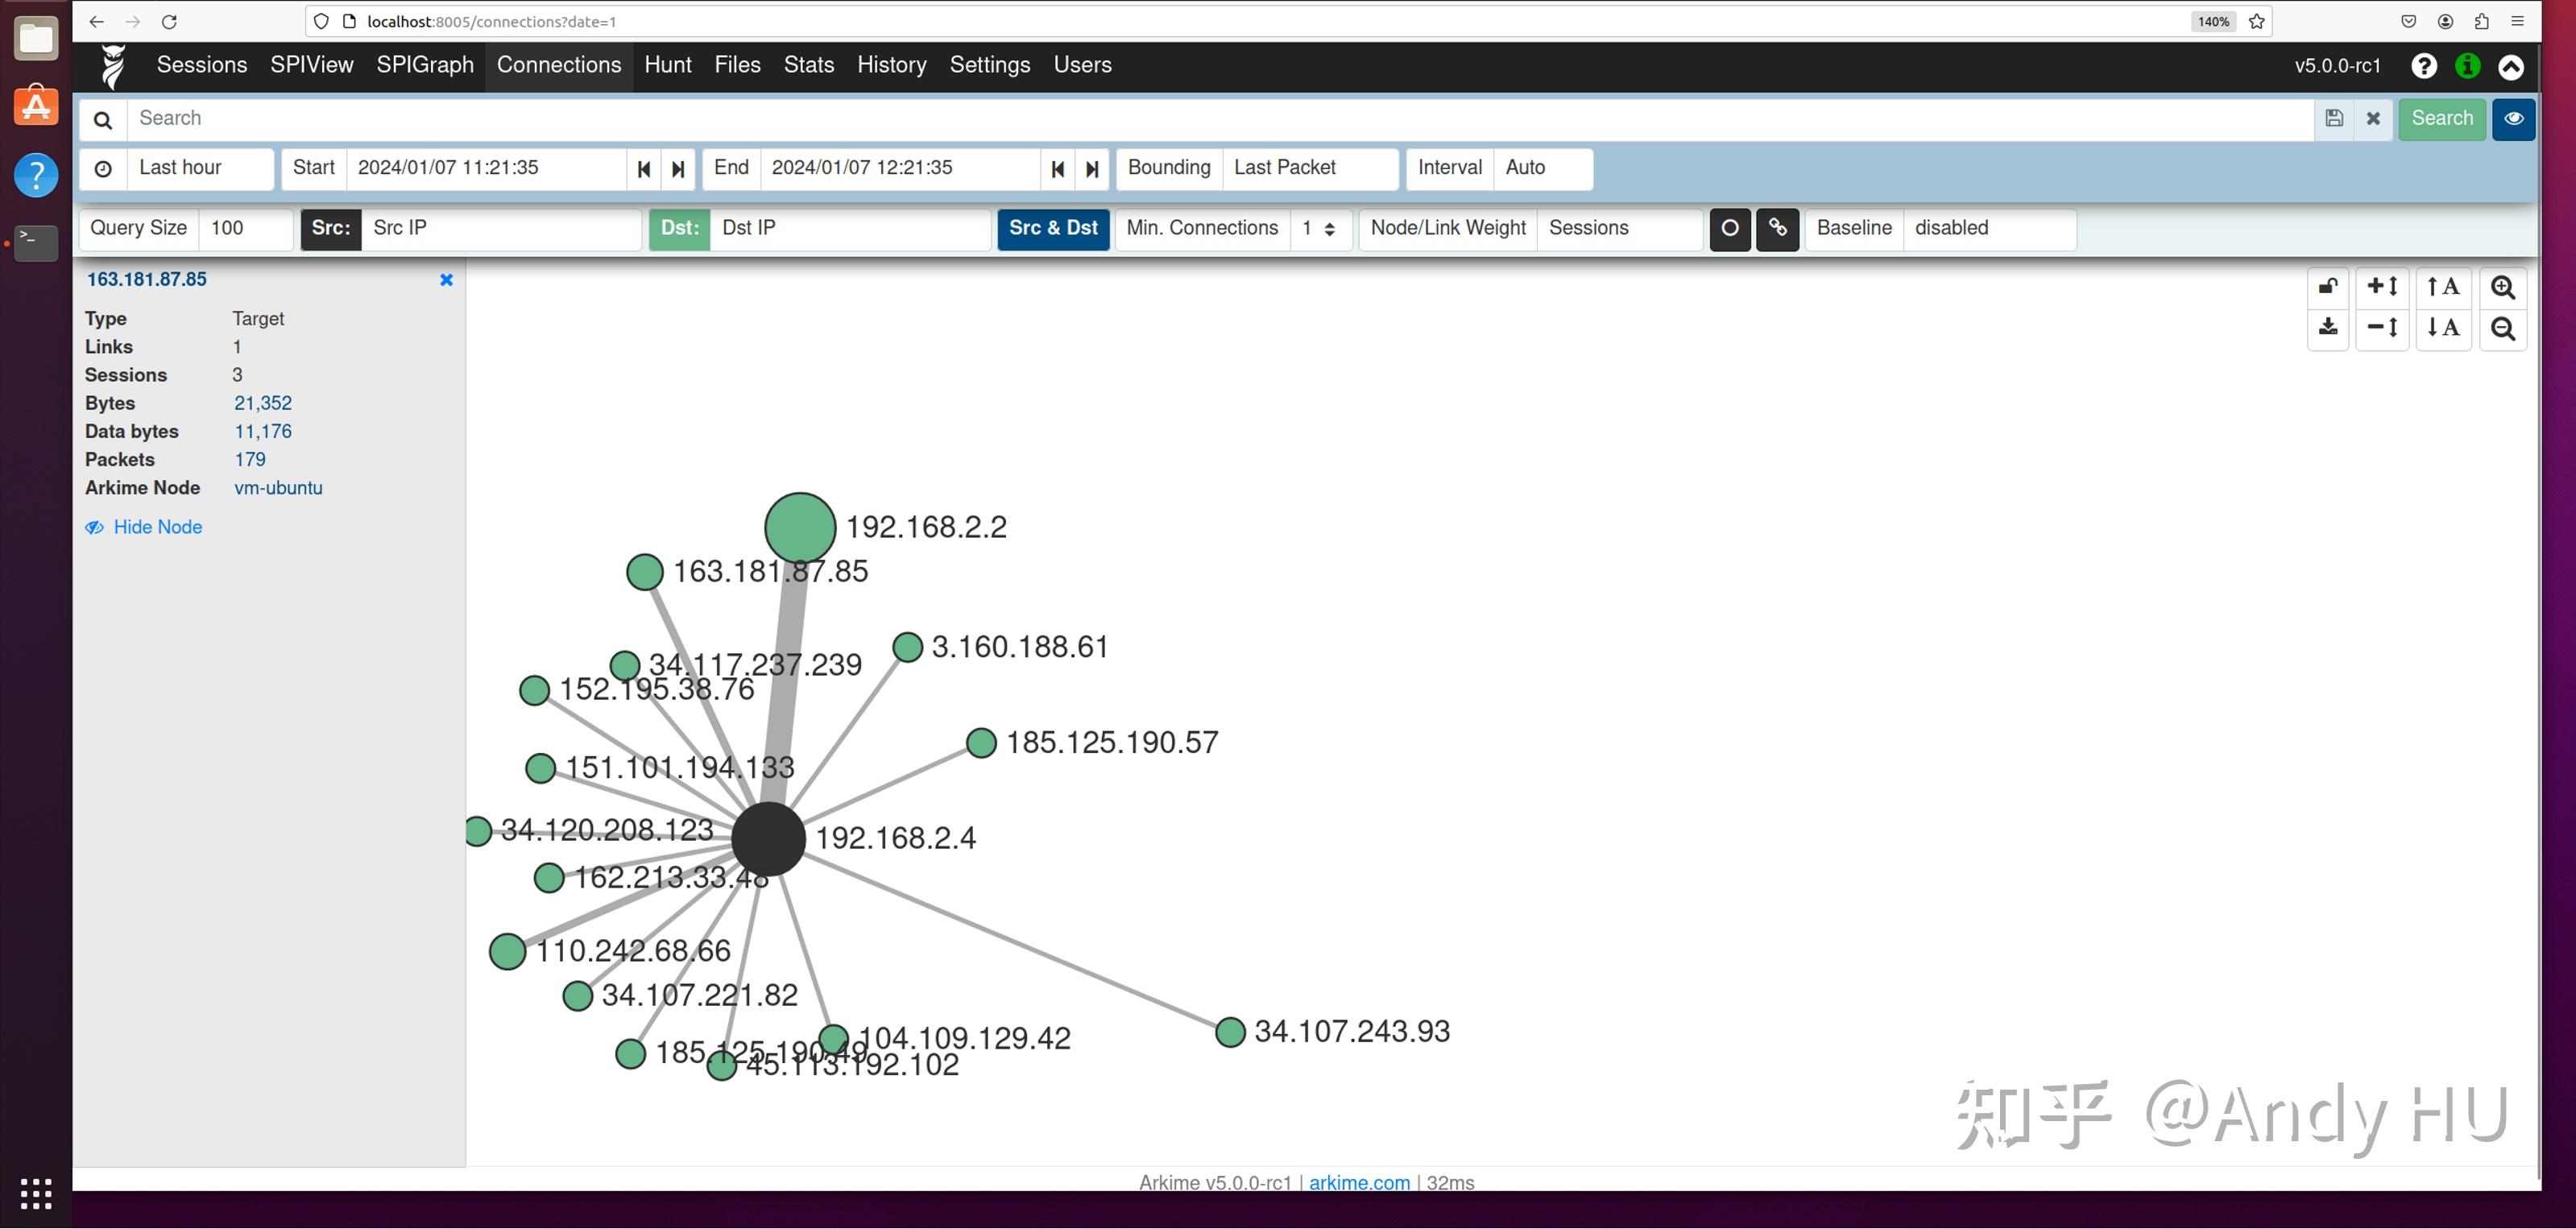Increase node distance with plus arrow icon

tap(2382, 288)
